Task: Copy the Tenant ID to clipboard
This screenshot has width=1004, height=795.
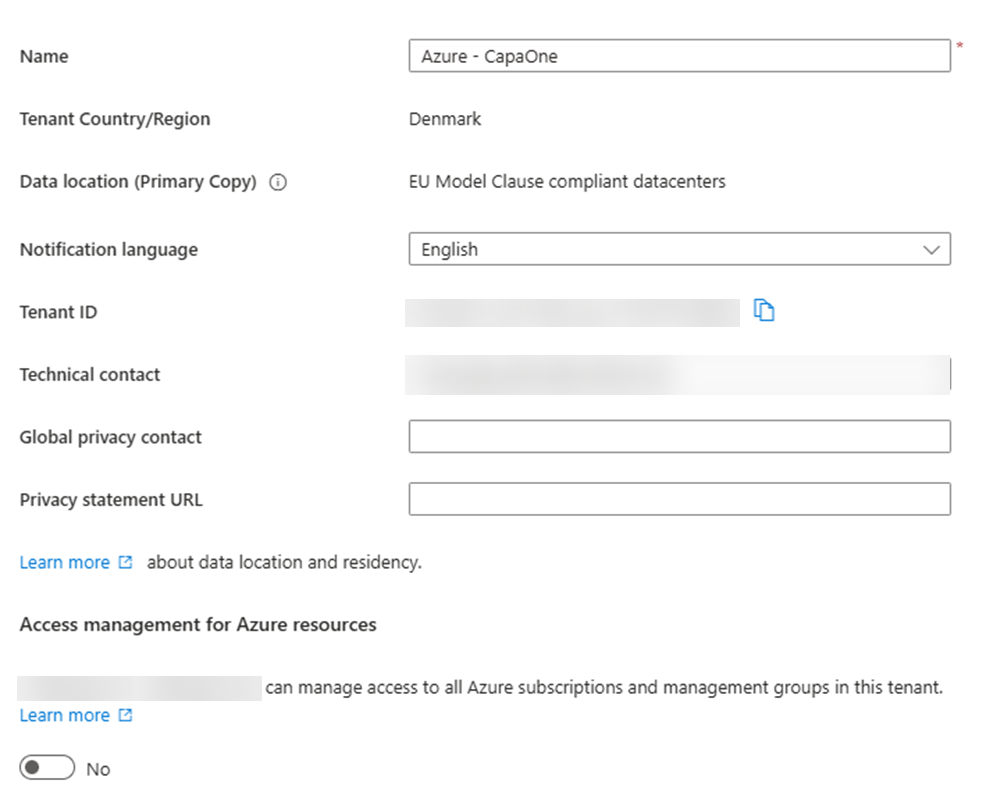Action: pyautogui.click(x=763, y=310)
